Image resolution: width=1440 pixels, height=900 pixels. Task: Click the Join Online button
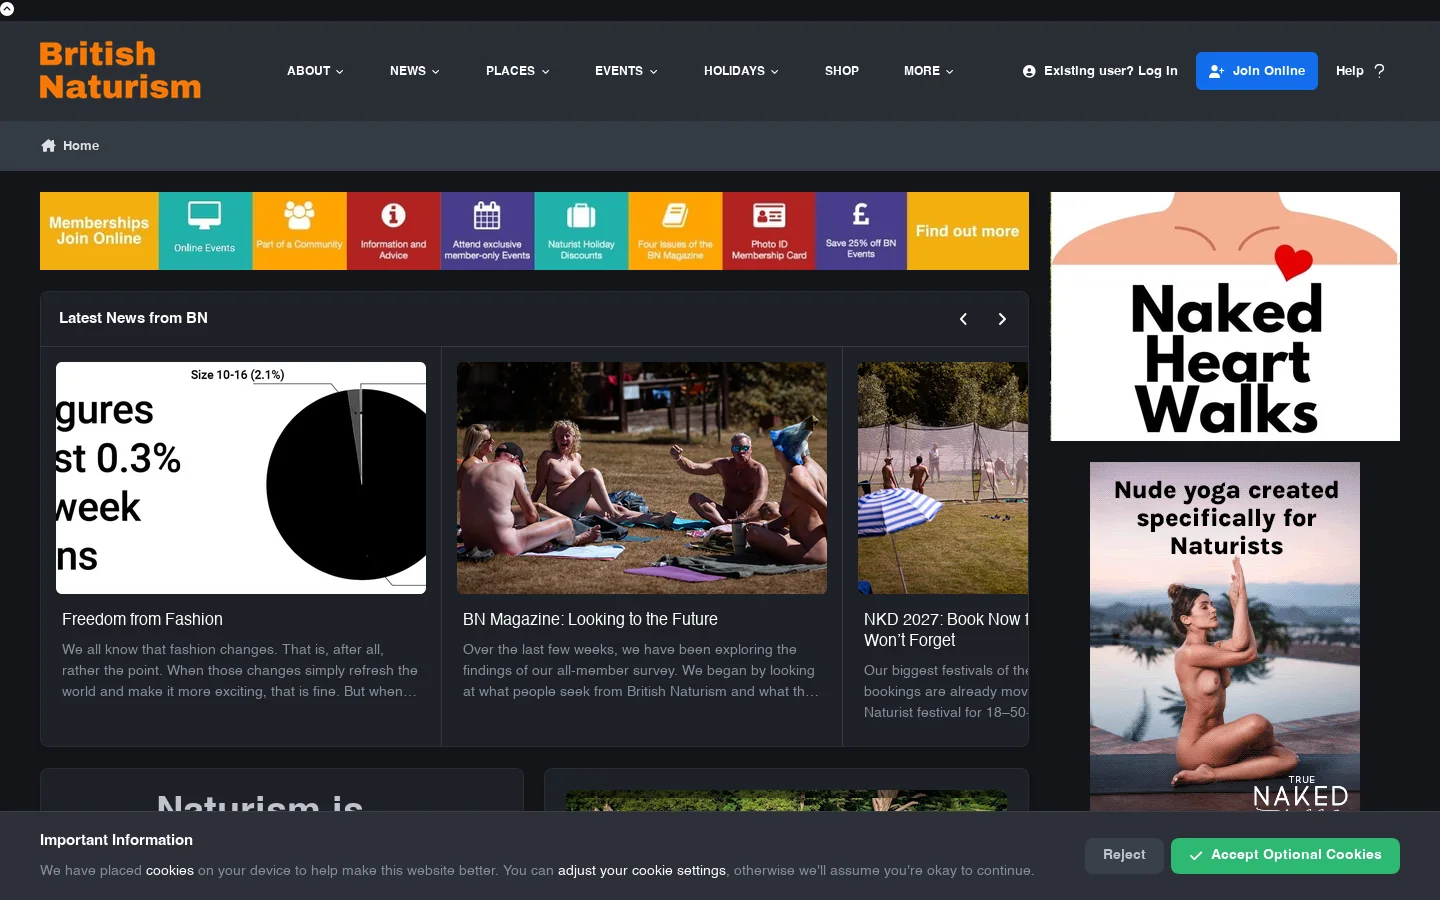pyautogui.click(x=1257, y=71)
